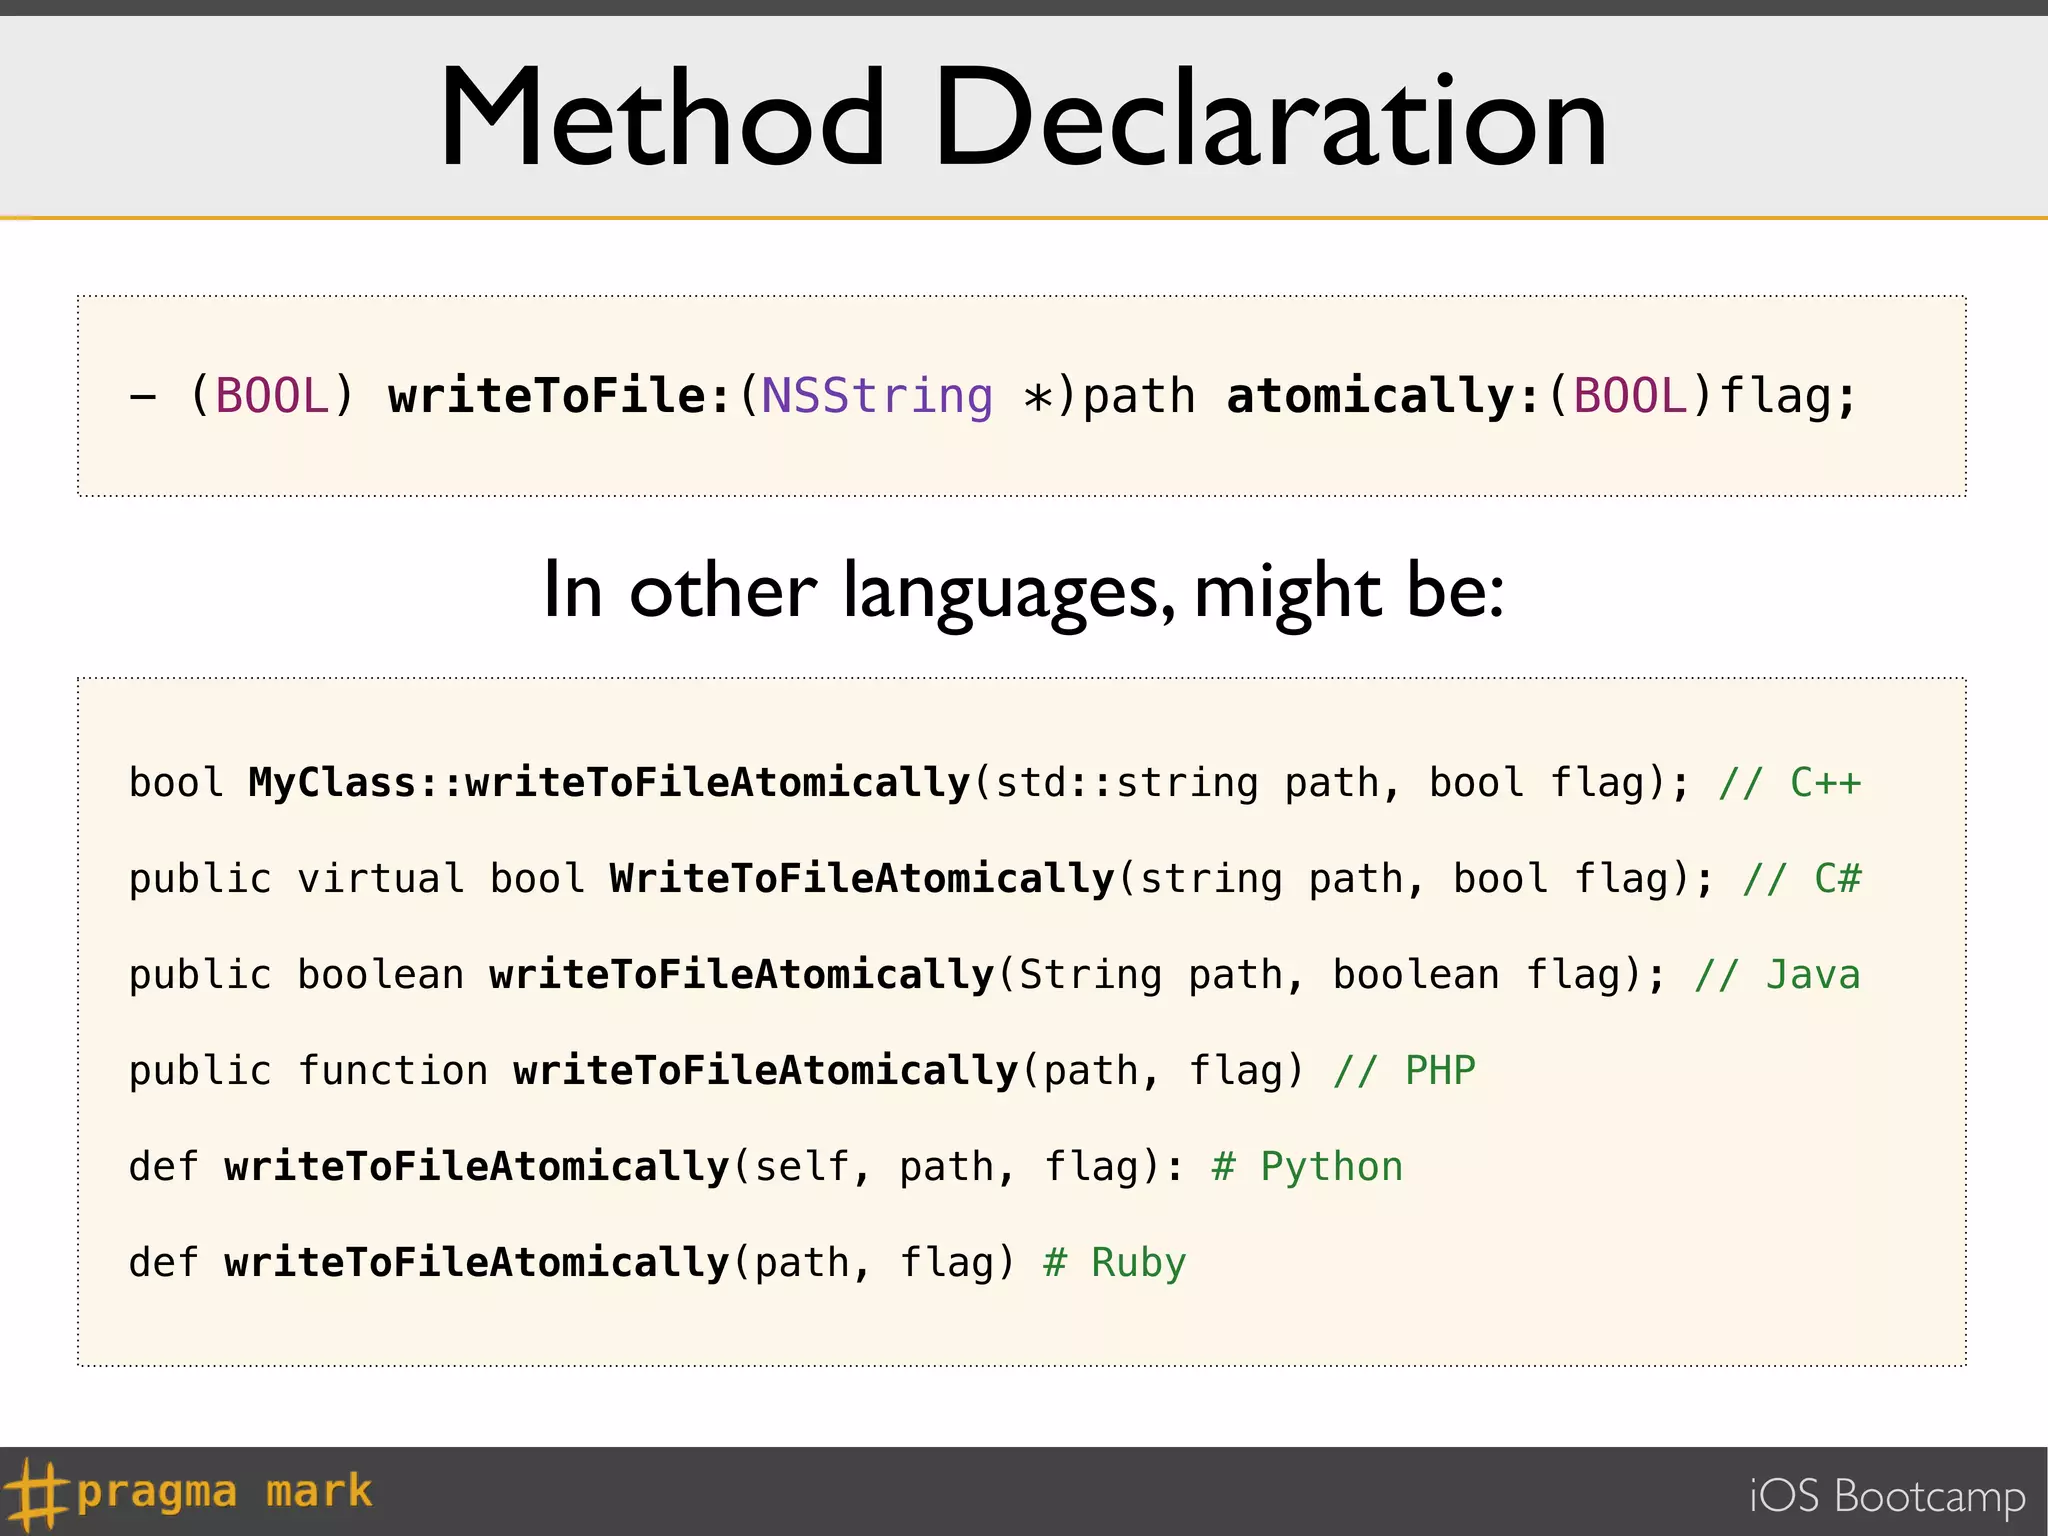Click the 'Method Declaration' slide title
Image resolution: width=2048 pixels, height=1536 pixels.
click(x=1023, y=118)
